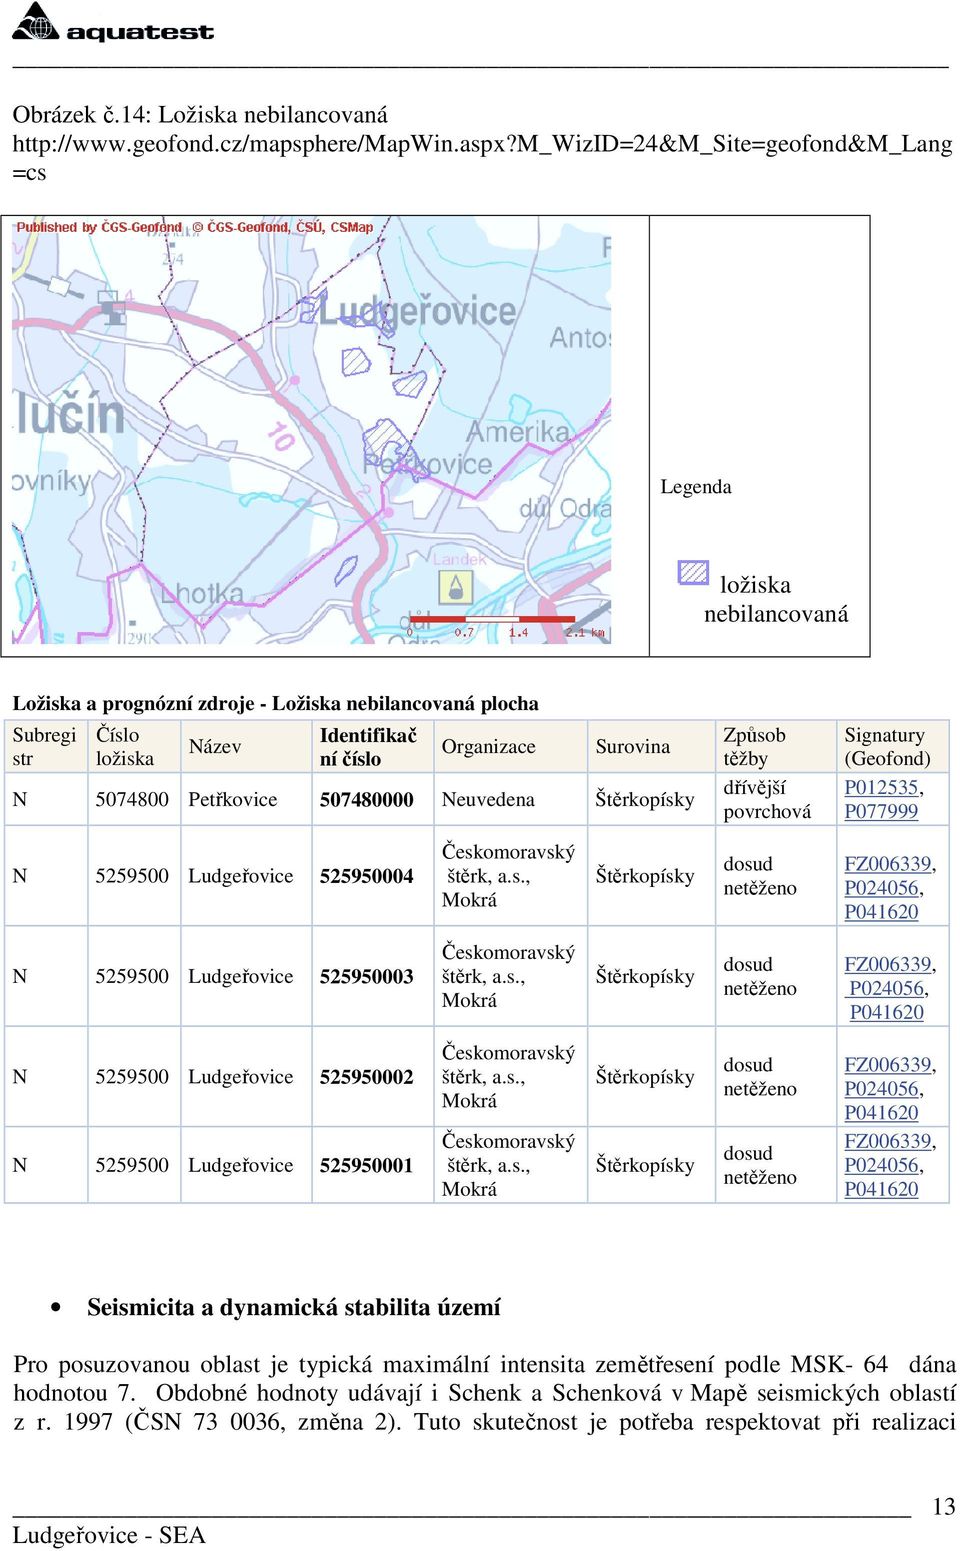Click the 'Legenda' label
960x1551 pixels.
pyautogui.click(x=696, y=487)
